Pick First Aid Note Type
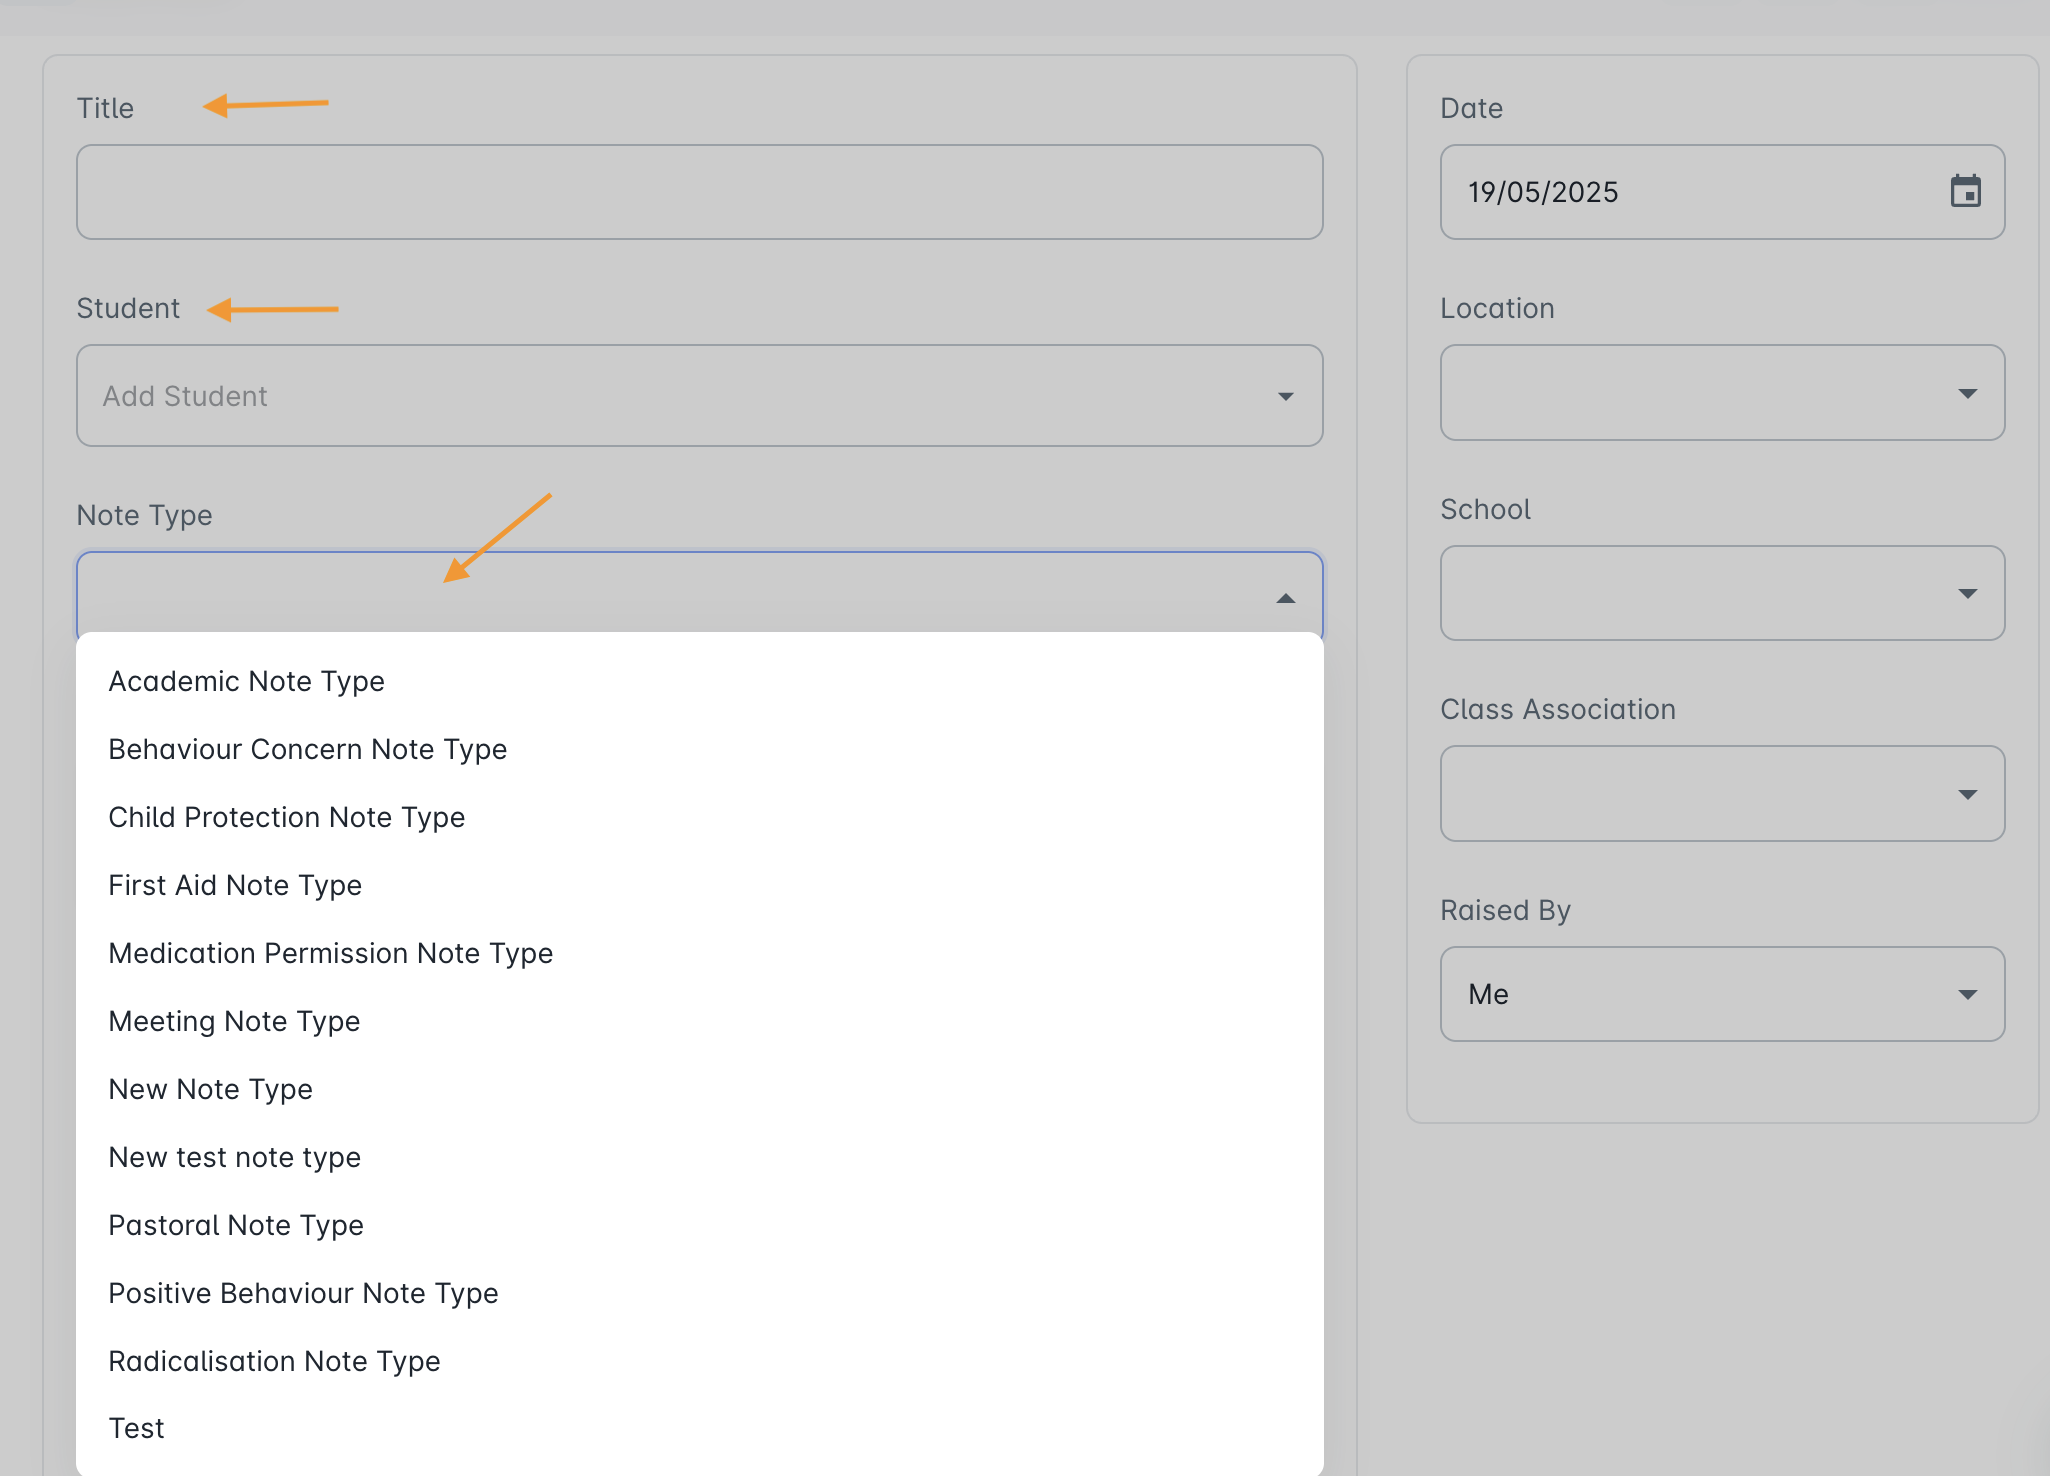The width and height of the screenshot is (2050, 1476). point(700,885)
